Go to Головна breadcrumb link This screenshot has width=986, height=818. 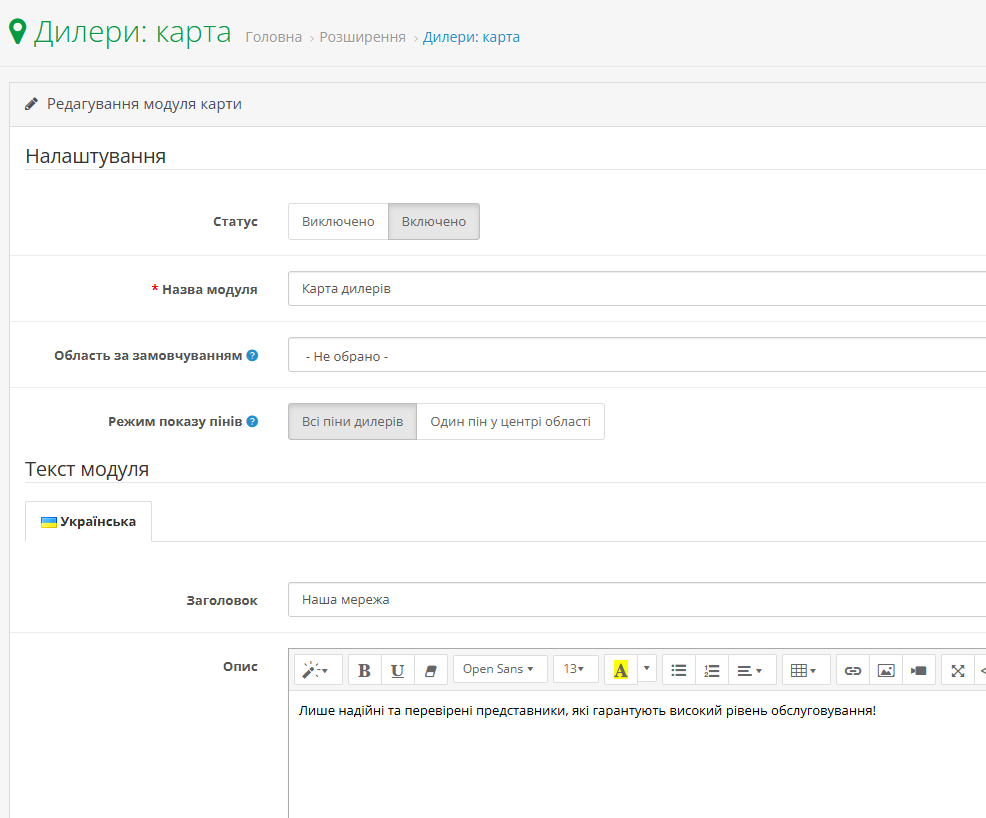[274, 37]
